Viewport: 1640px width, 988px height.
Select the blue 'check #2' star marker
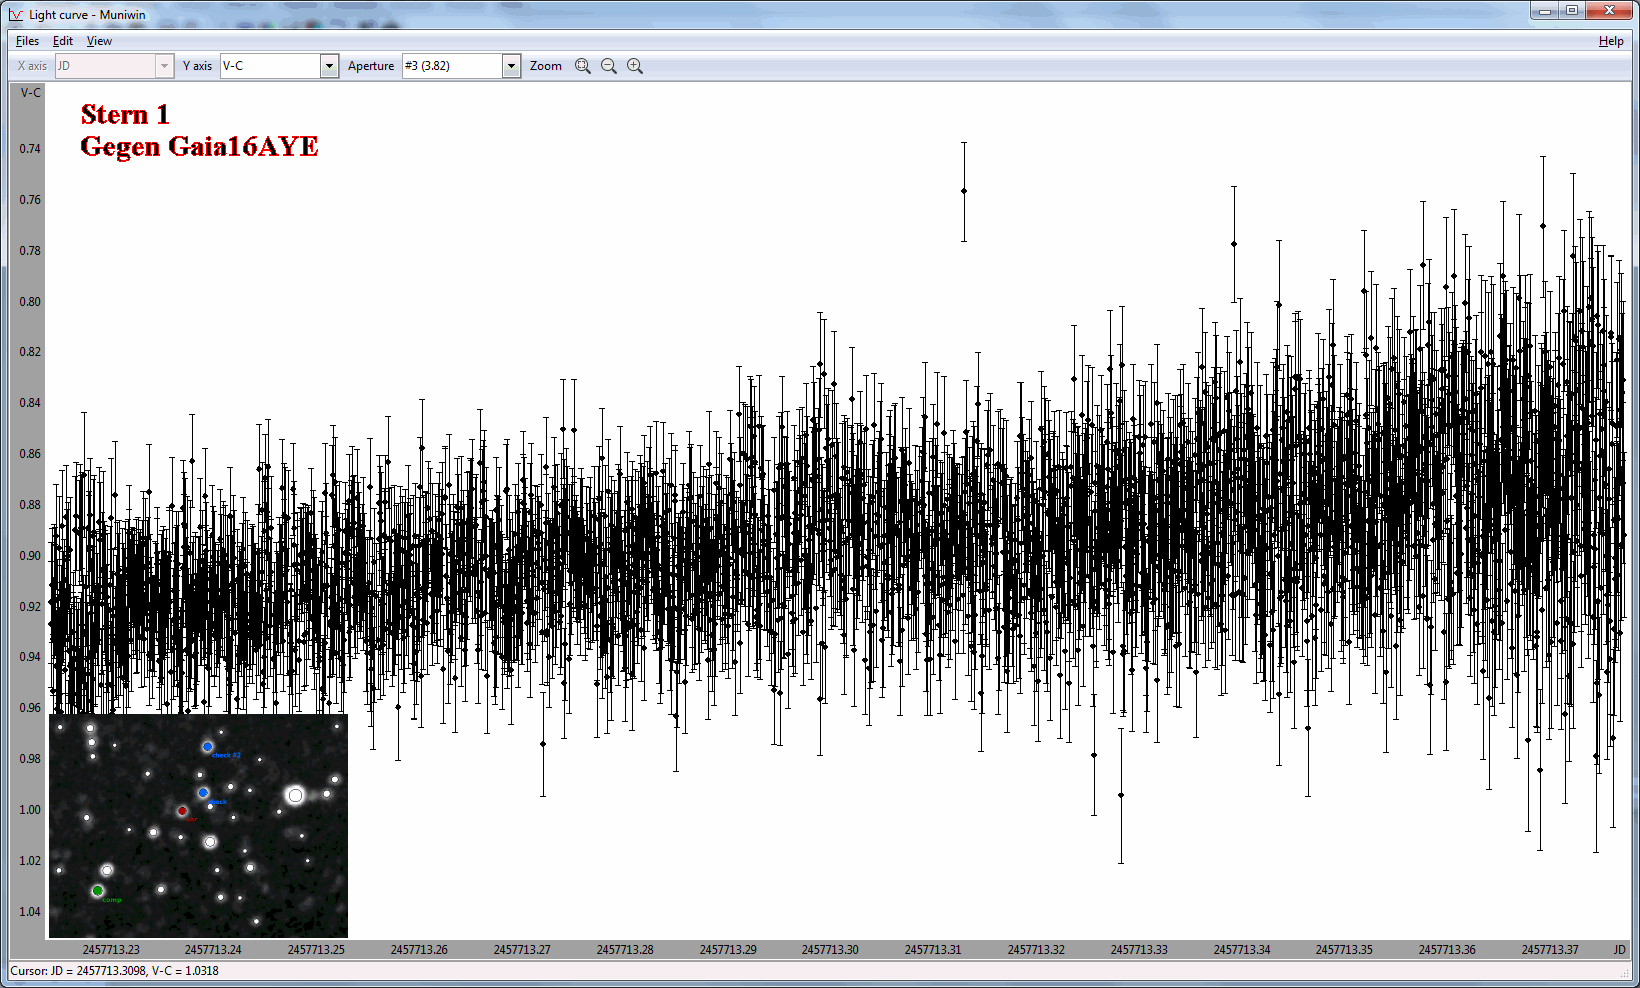click(x=208, y=747)
